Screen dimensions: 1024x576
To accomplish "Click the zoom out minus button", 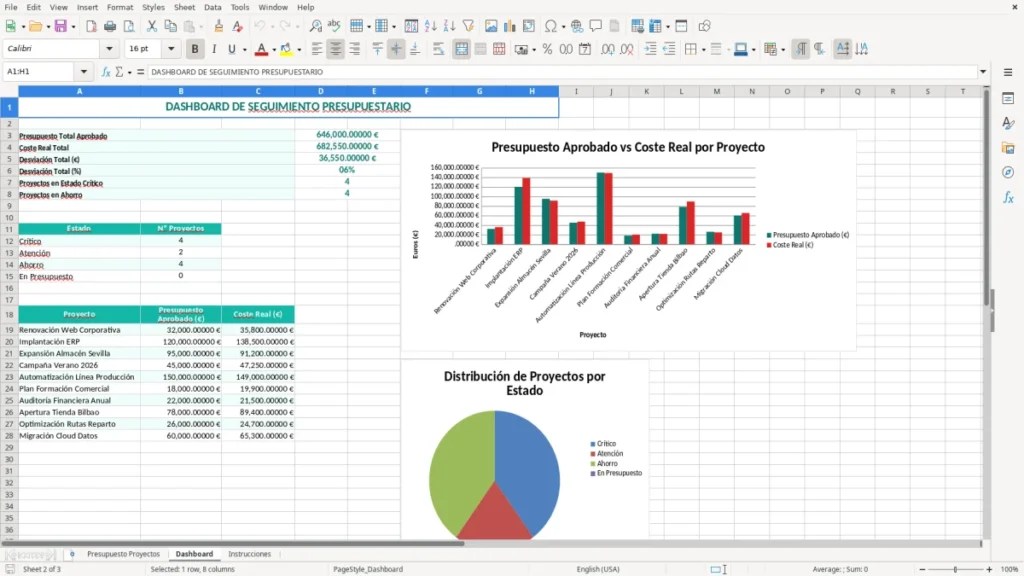I will pyautogui.click(x=922, y=569).
